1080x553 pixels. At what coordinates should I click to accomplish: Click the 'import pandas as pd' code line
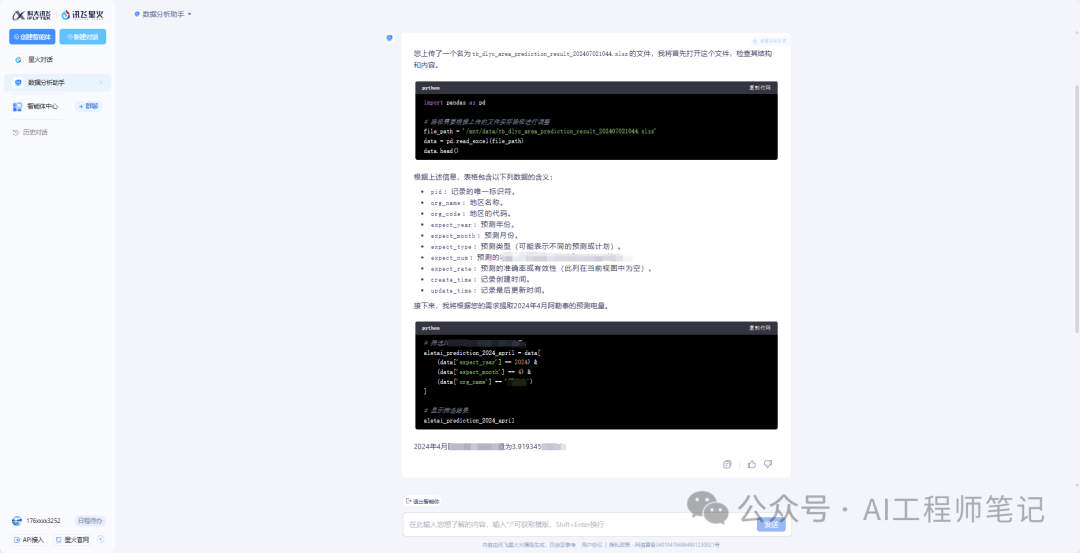(x=455, y=102)
